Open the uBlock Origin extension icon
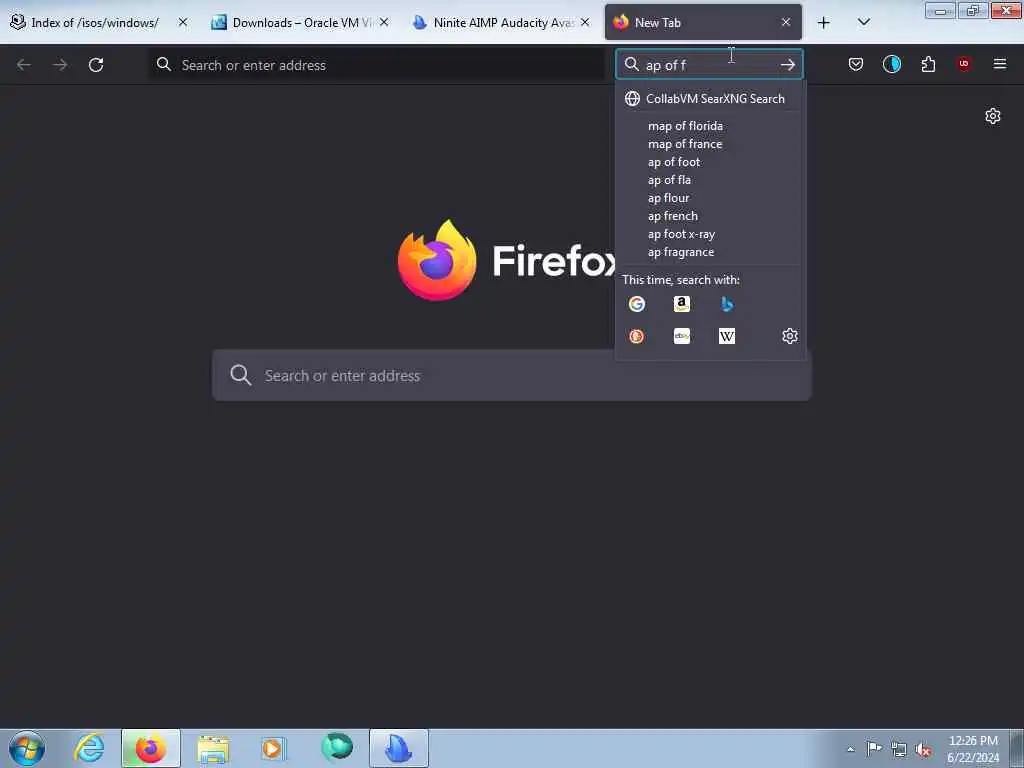 964,64
